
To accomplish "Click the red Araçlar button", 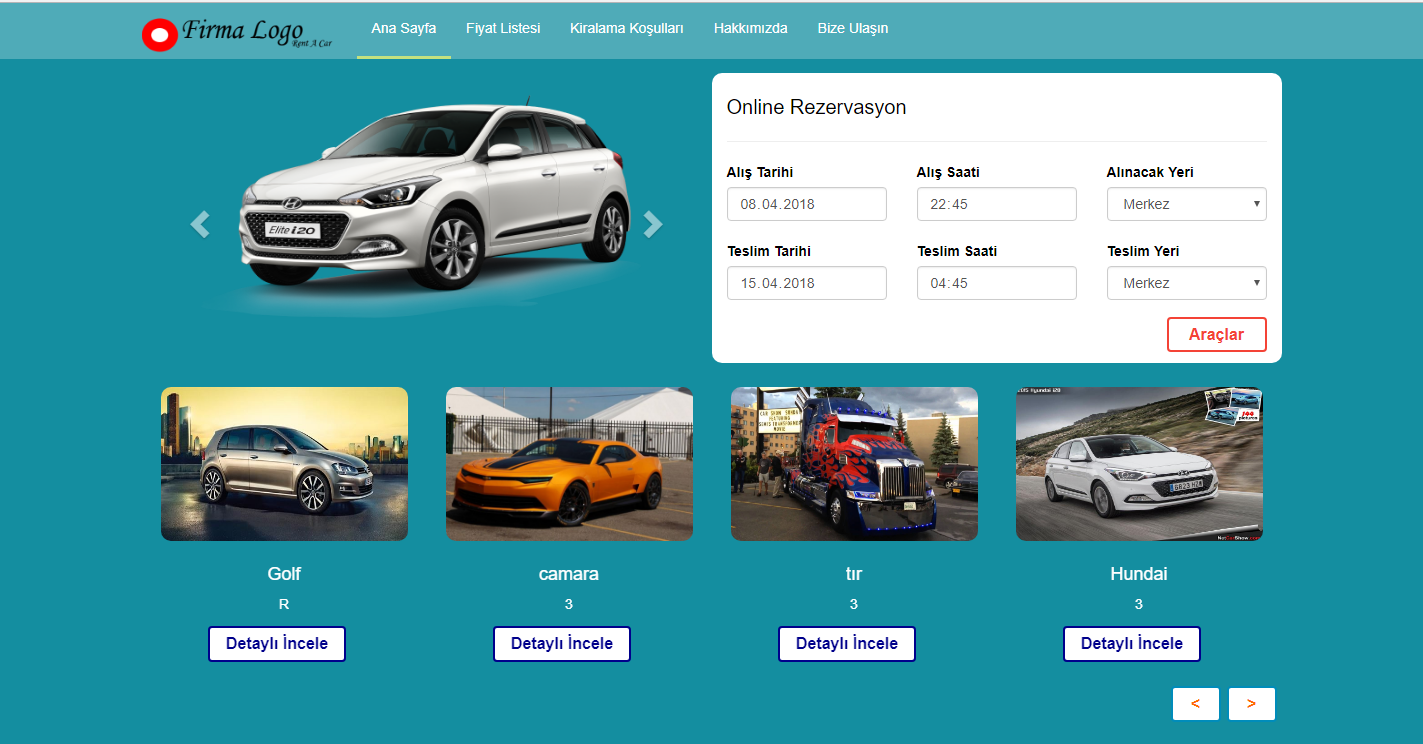I will point(1217,335).
